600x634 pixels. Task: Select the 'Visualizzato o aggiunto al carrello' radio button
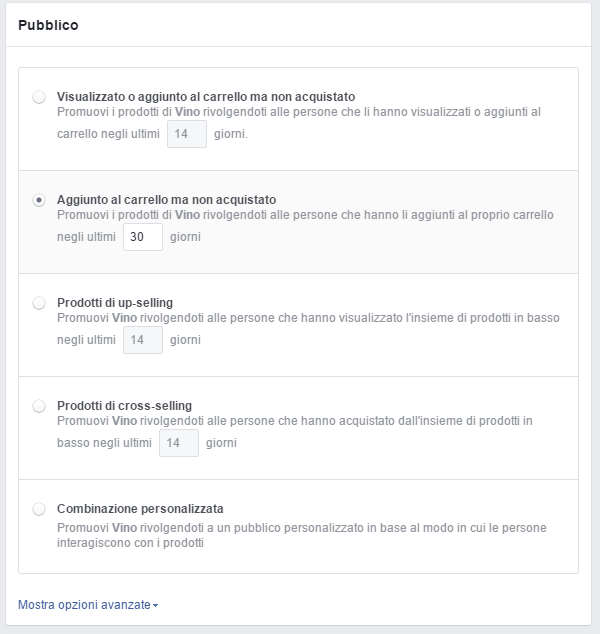[x=39, y=97]
